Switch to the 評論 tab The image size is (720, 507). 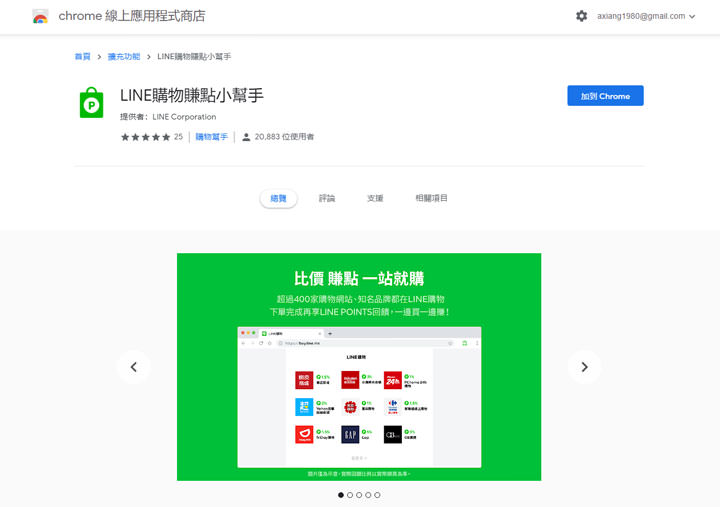[327, 198]
